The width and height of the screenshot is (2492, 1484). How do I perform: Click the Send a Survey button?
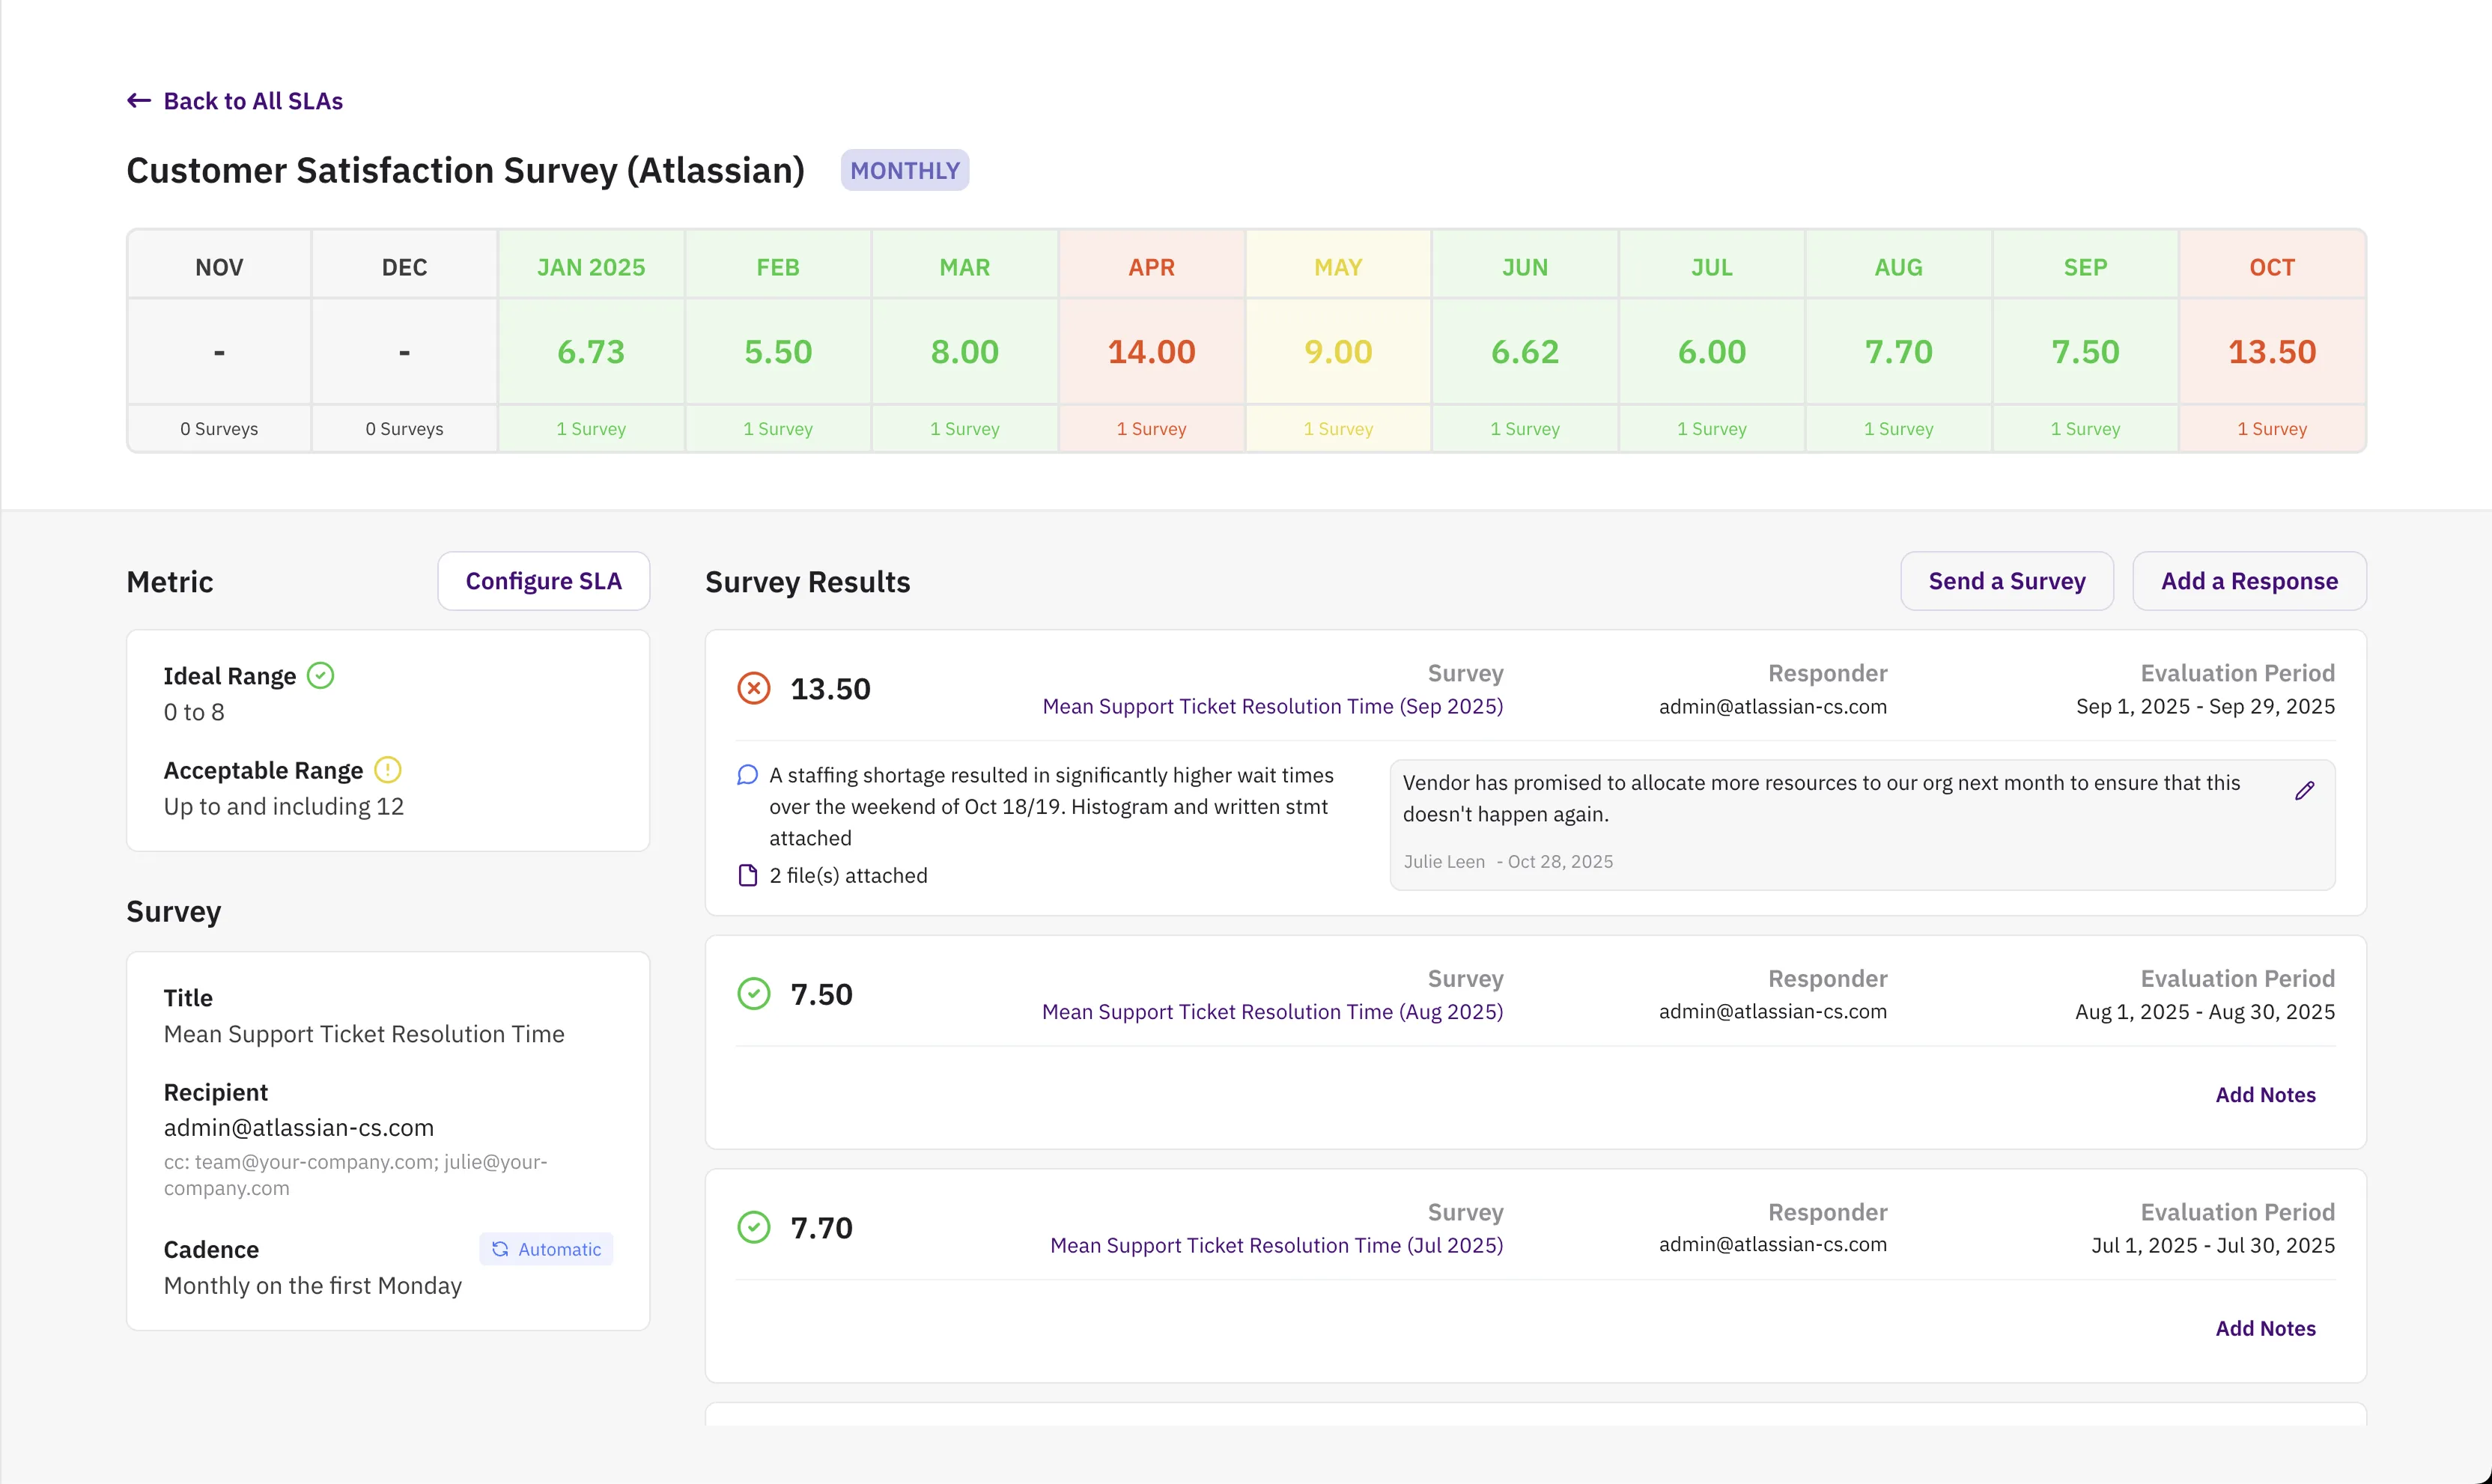pos(2006,580)
